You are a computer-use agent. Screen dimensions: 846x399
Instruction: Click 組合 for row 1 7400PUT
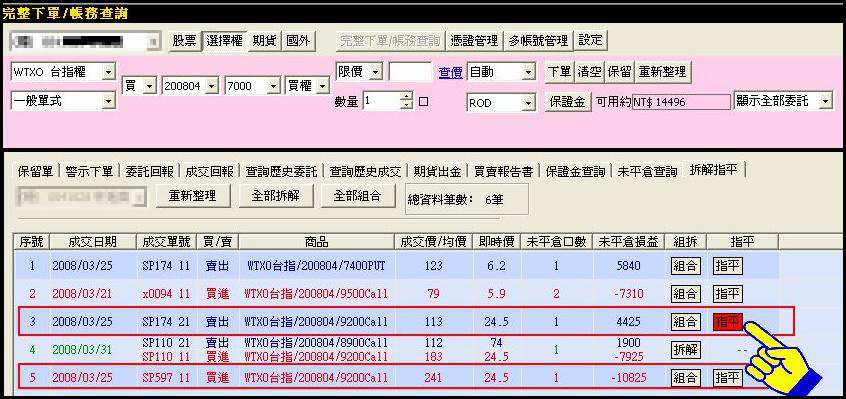pos(685,266)
